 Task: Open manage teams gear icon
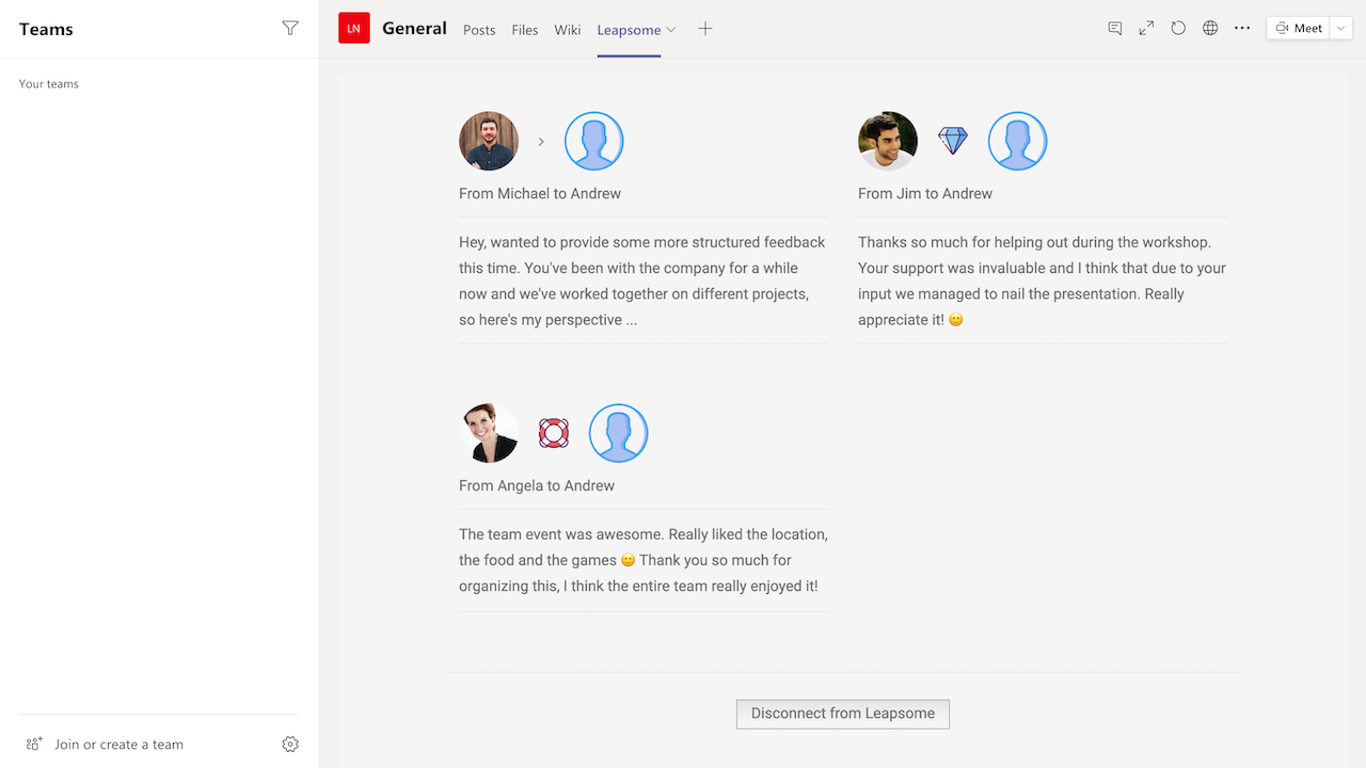(x=290, y=744)
